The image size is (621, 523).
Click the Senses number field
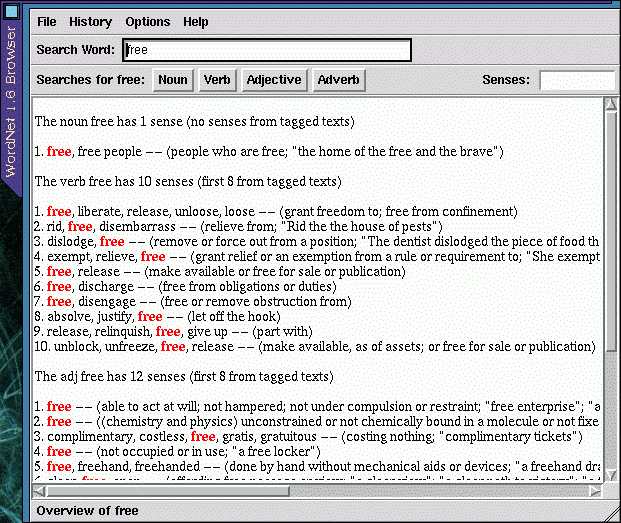[x=577, y=80]
